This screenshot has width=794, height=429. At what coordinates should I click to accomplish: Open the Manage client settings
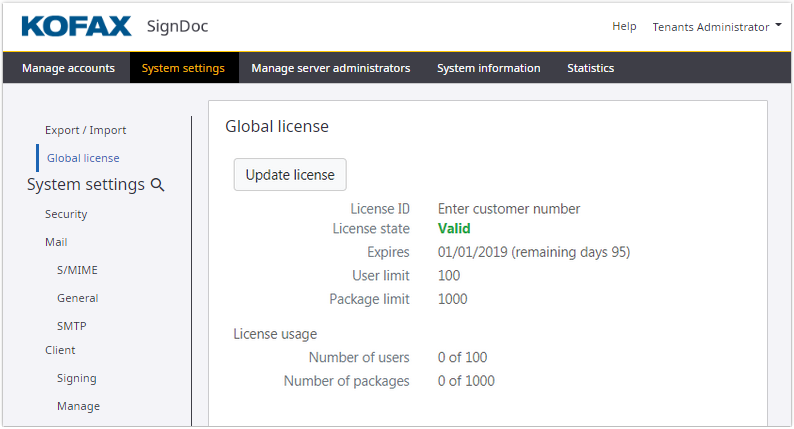(x=78, y=407)
